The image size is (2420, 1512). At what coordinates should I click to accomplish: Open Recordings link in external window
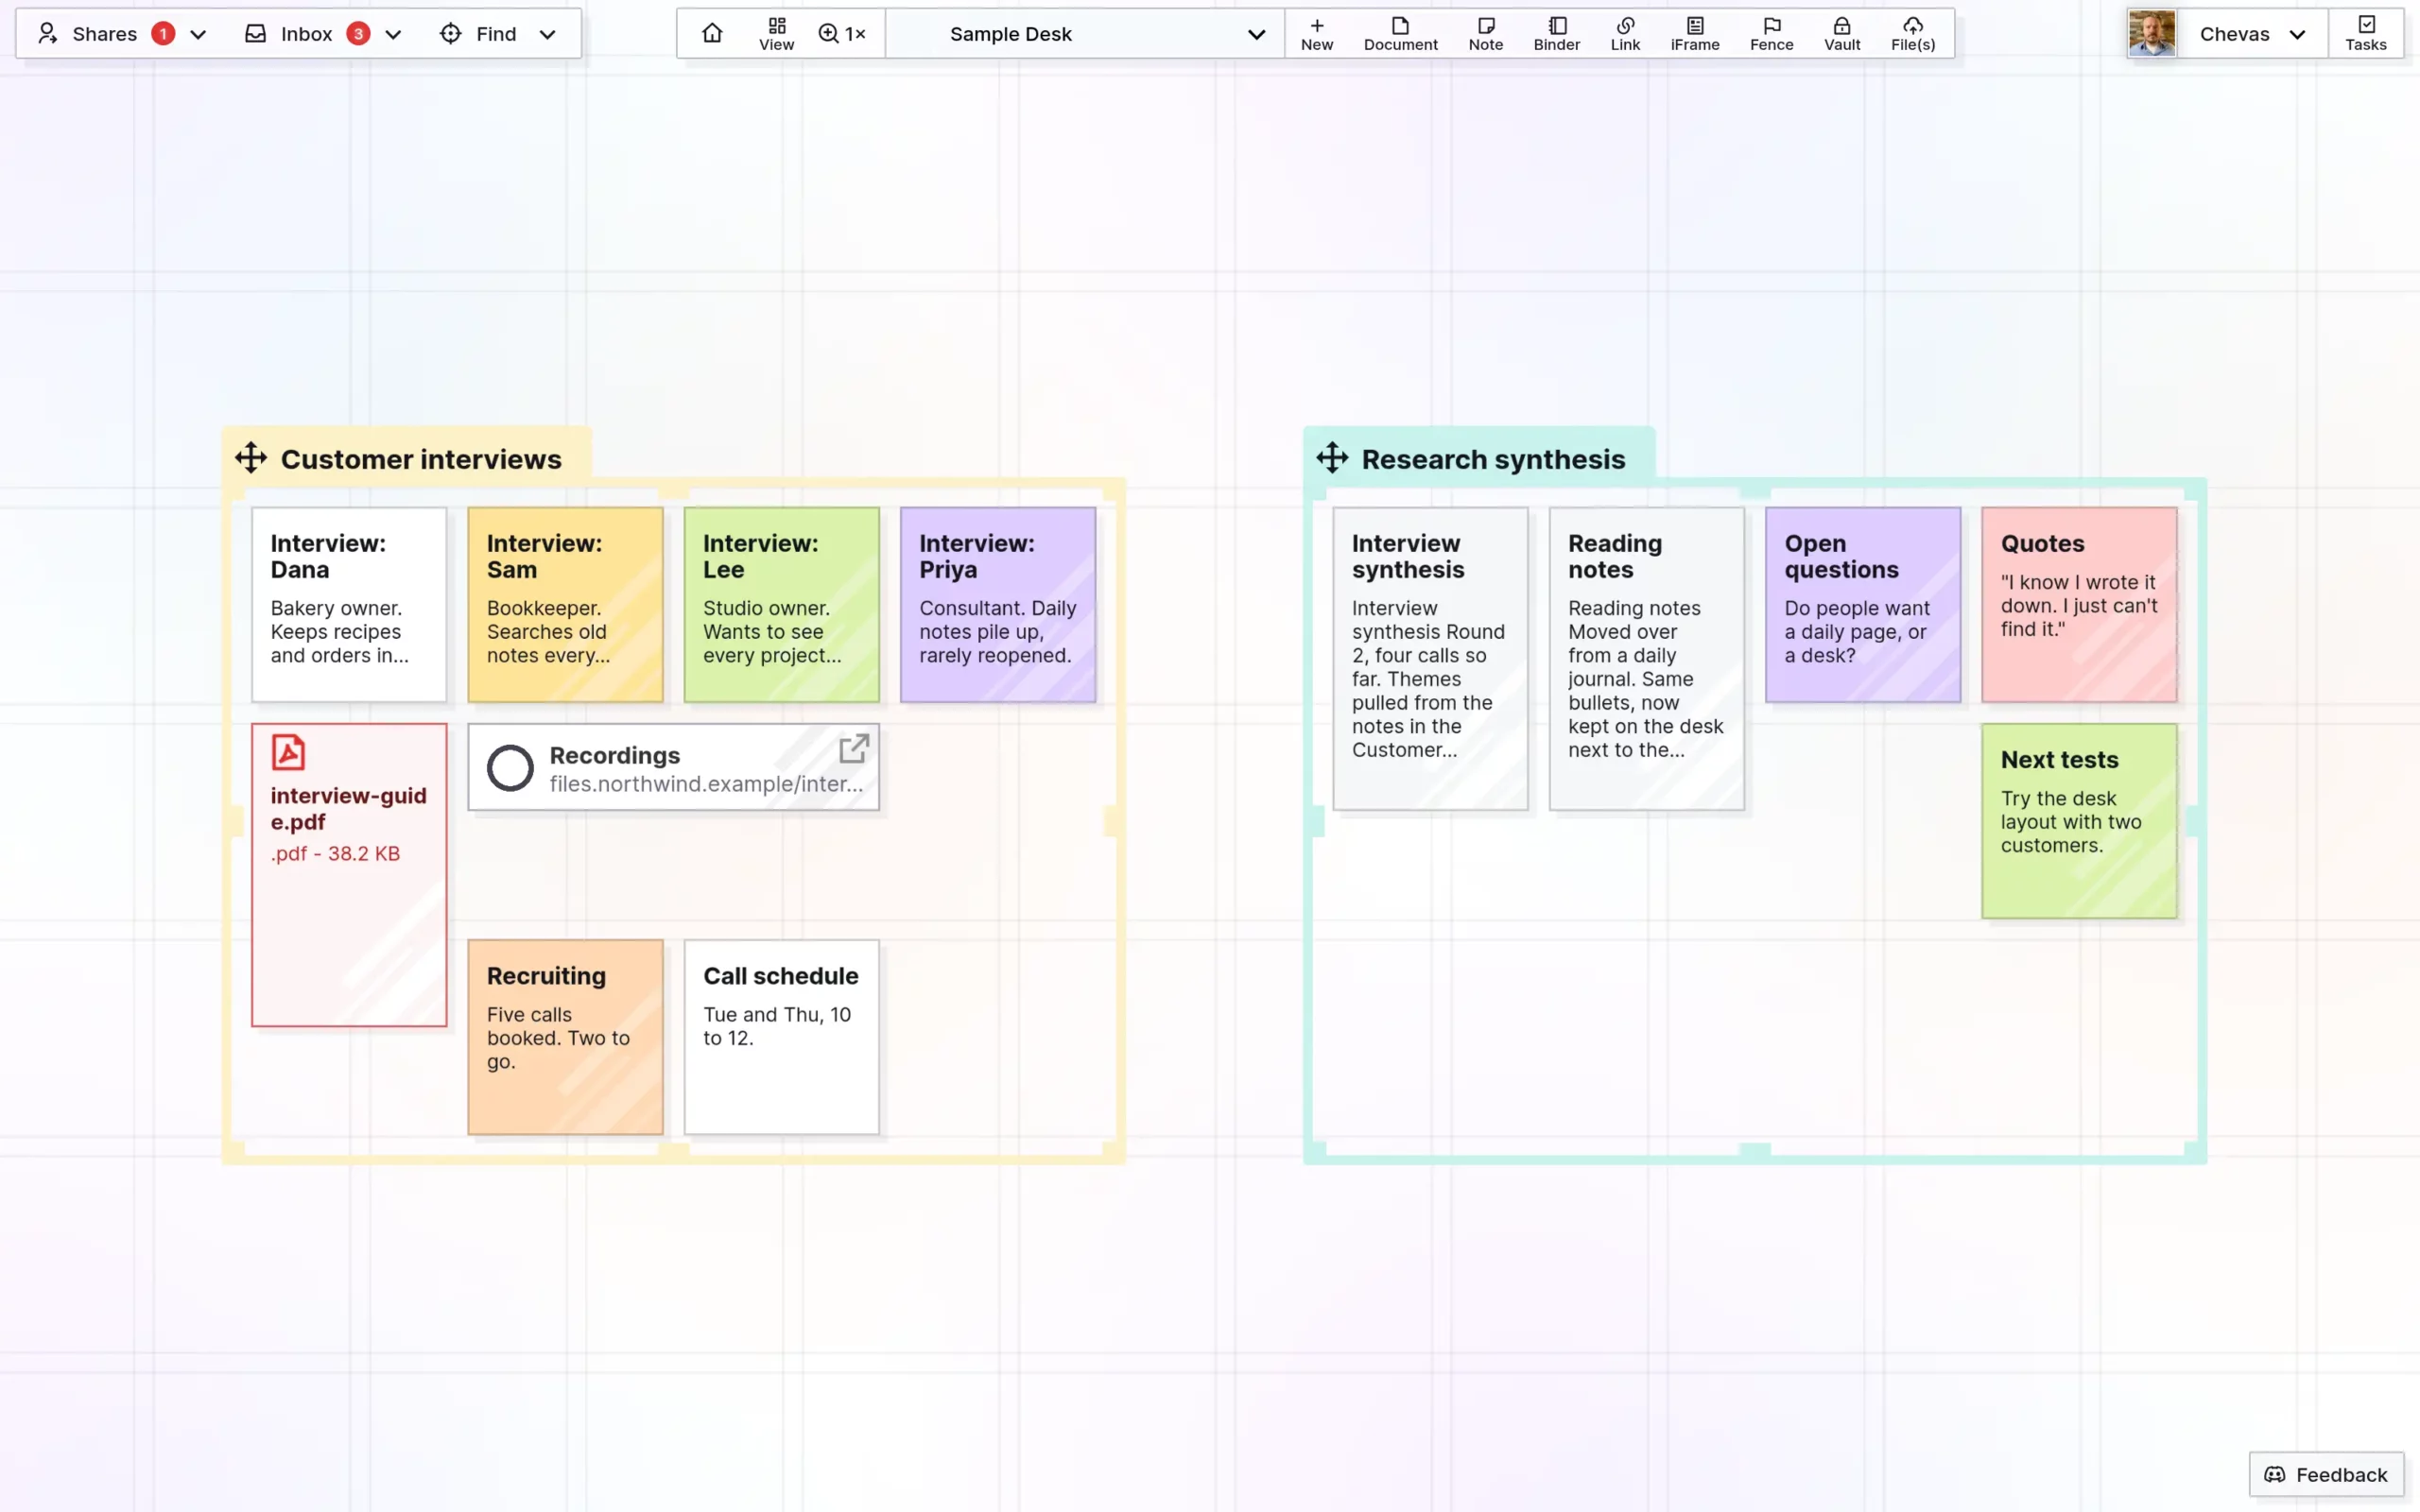coord(853,748)
